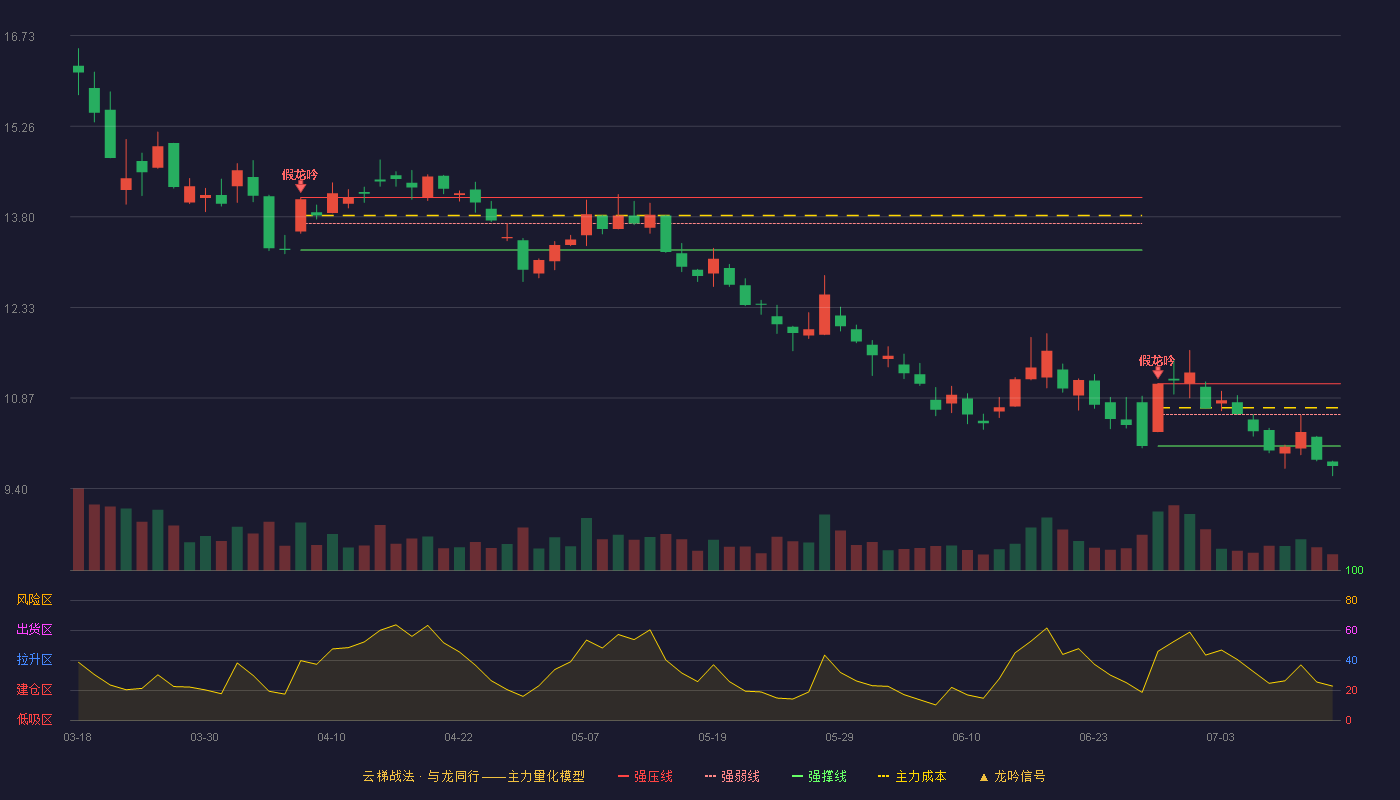Click the 16.73 price axis label
Image resolution: width=1400 pixels, height=800 pixels.
tap(19, 37)
